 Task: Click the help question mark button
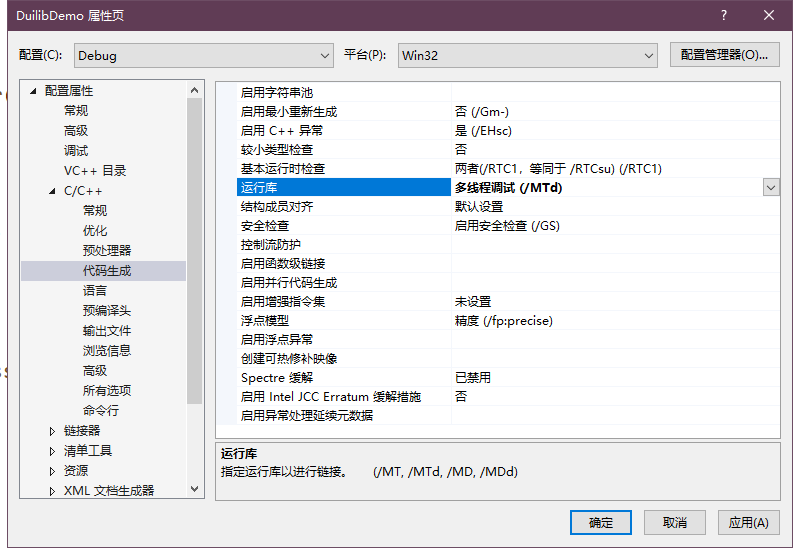click(x=723, y=15)
